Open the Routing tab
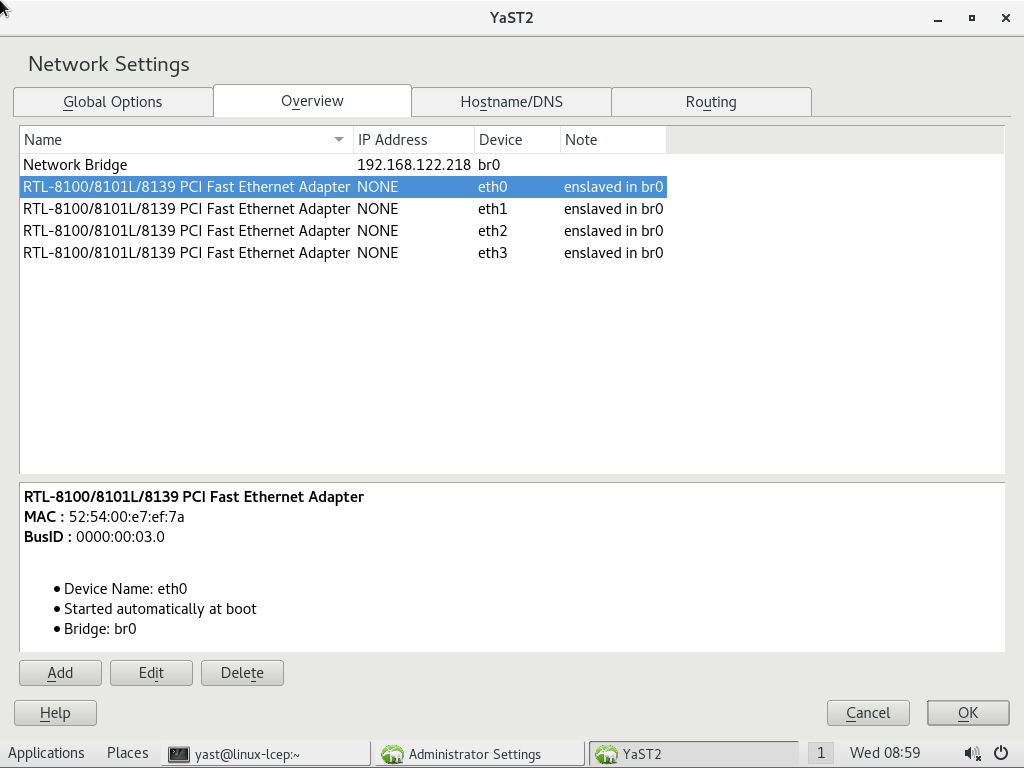This screenshot has width=1024, height=768. tap(711, 102)
